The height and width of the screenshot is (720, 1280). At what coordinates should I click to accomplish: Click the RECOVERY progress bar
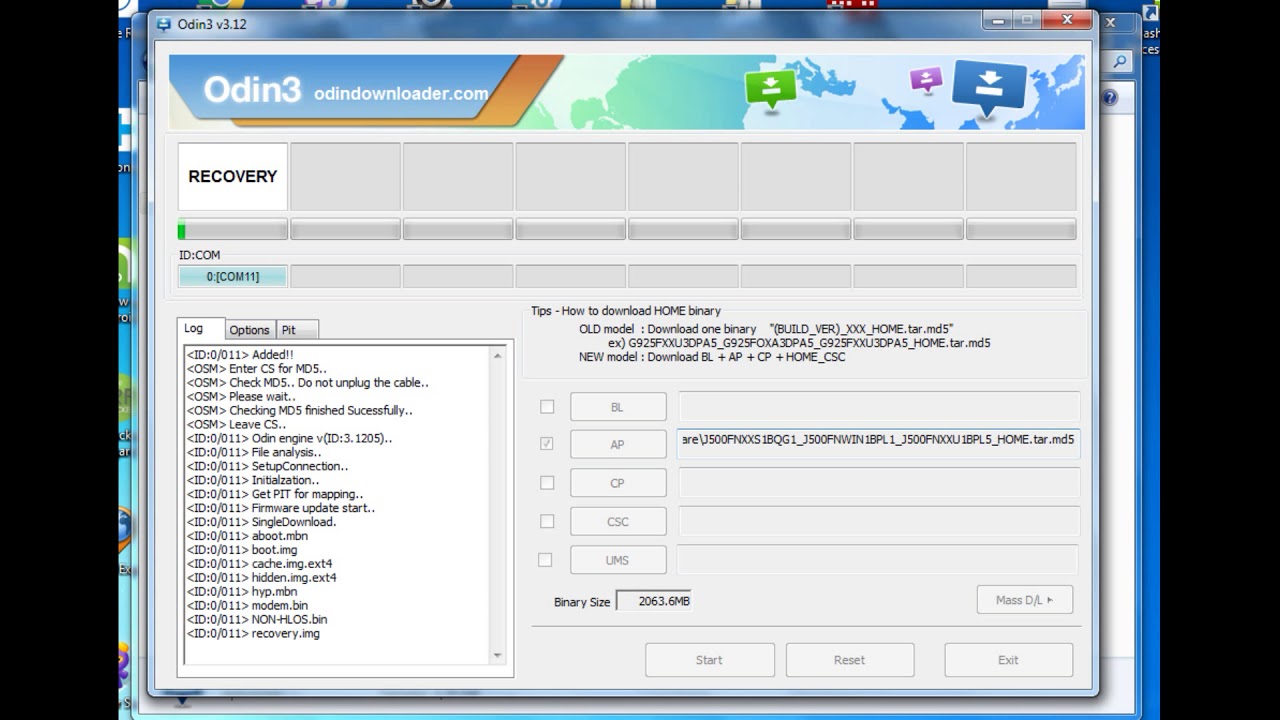tap(233, 230)
